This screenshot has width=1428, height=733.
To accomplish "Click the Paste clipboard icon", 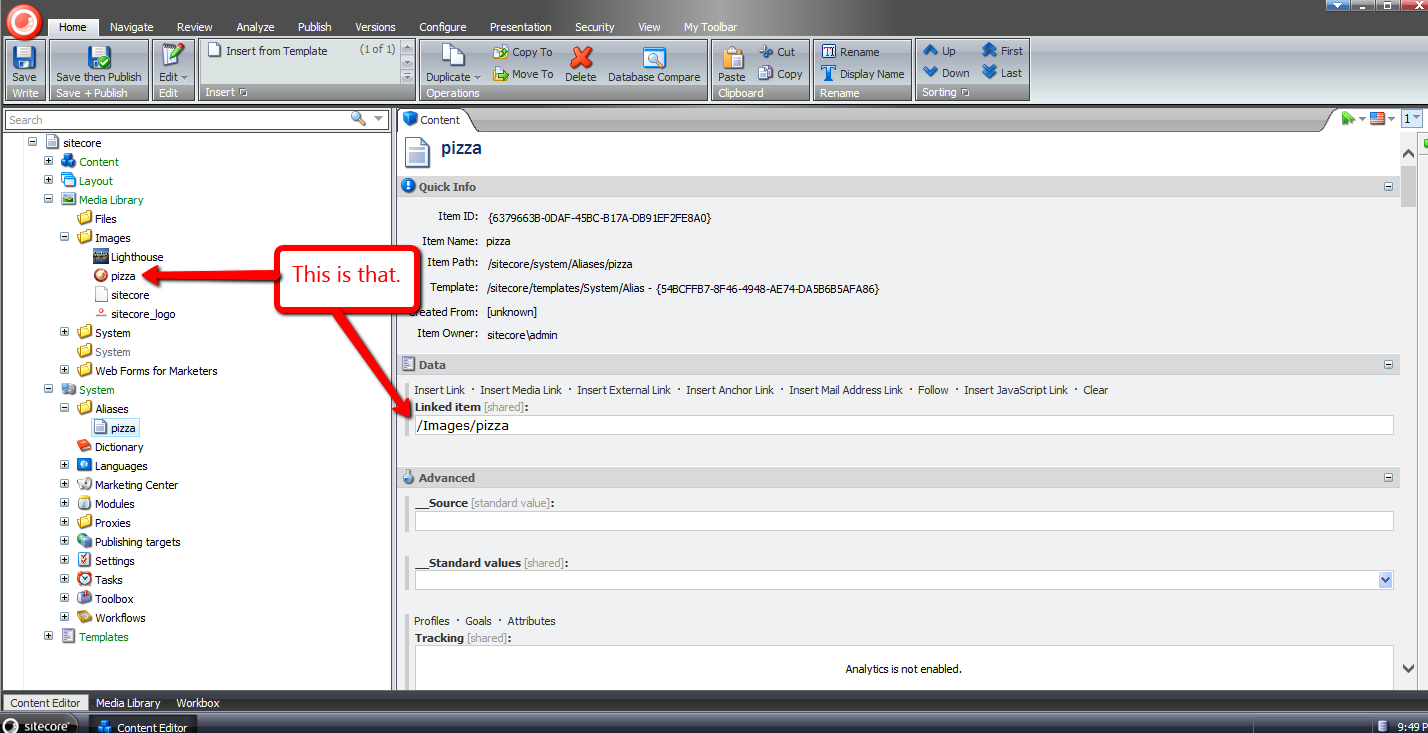I will tap(732, 58).
